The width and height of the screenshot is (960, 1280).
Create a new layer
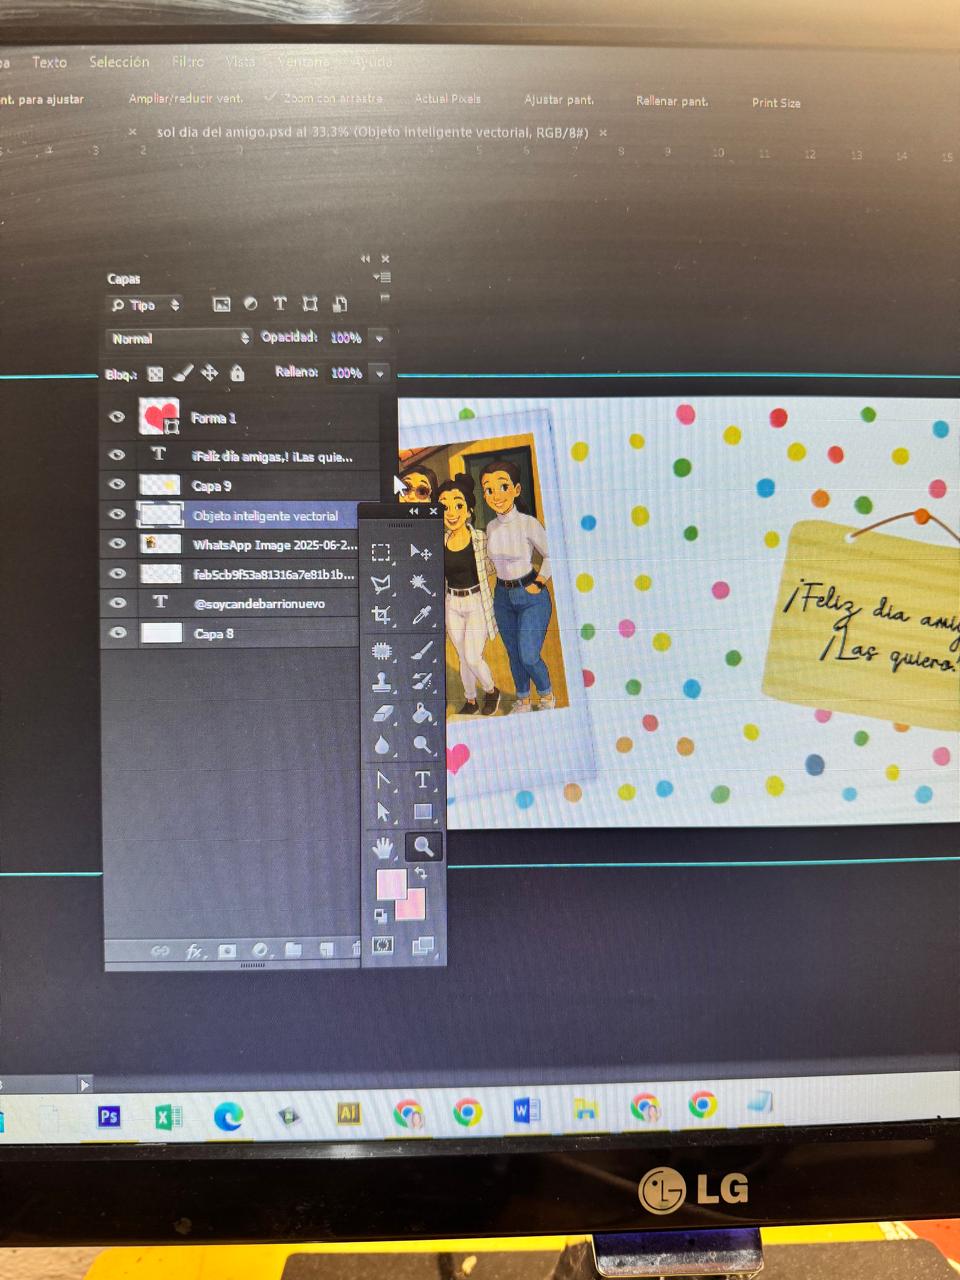coord(326,950)
